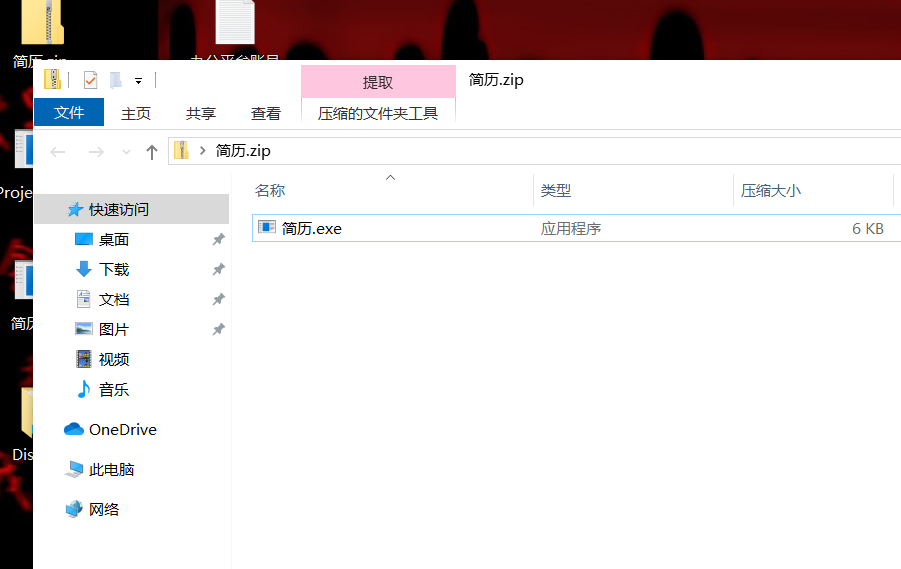Screen dimensions: 901x569
Task: Open OneDrive from the navigation pane
Action: 122,429
